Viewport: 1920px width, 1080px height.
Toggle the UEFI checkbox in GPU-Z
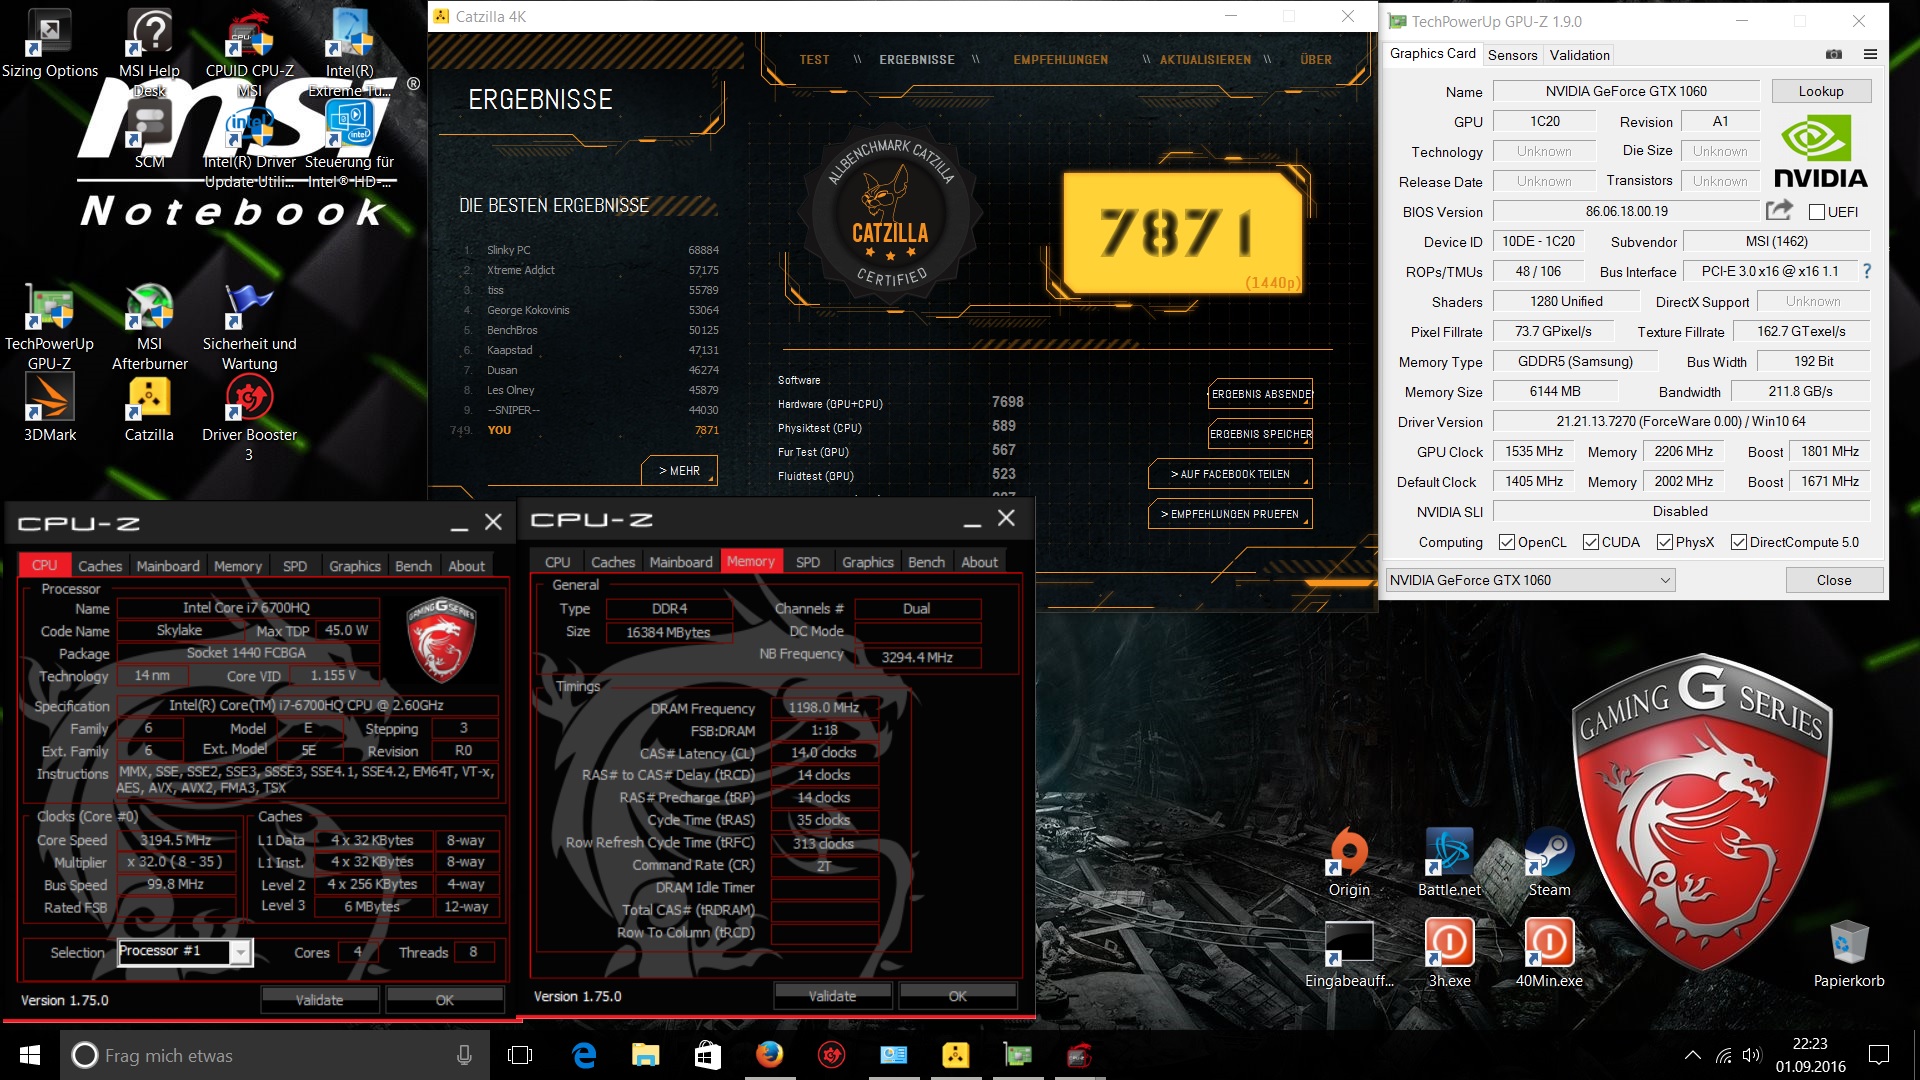[x=1817, y=212]
